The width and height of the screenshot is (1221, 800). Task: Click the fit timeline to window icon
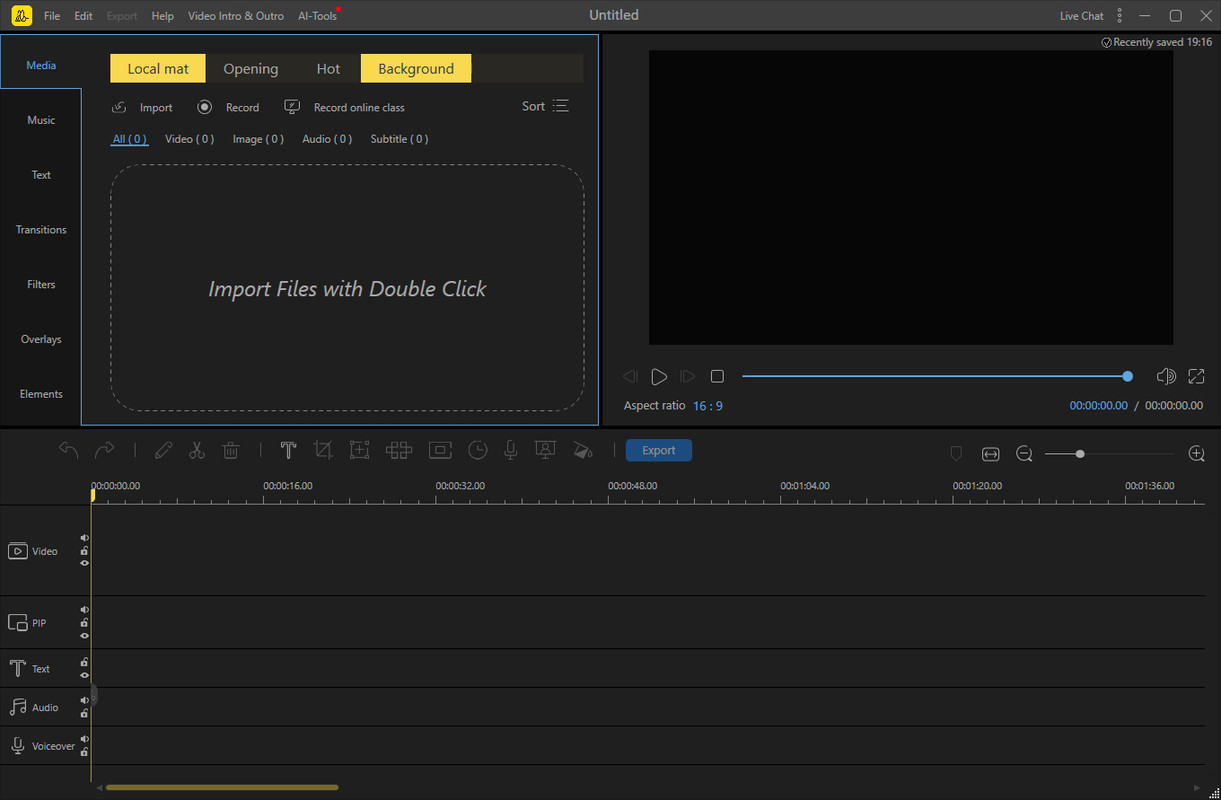tap(990, 454)
